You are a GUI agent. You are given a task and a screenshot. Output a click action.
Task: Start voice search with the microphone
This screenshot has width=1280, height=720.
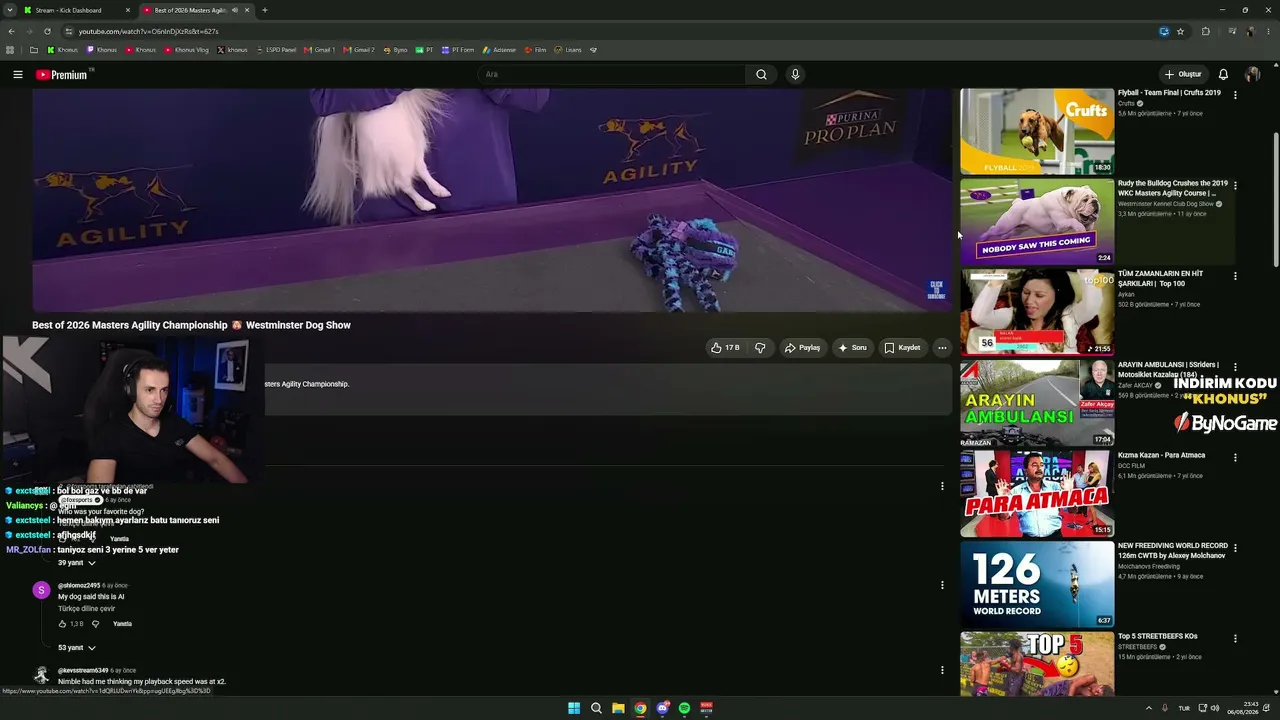tap(795, 74)
